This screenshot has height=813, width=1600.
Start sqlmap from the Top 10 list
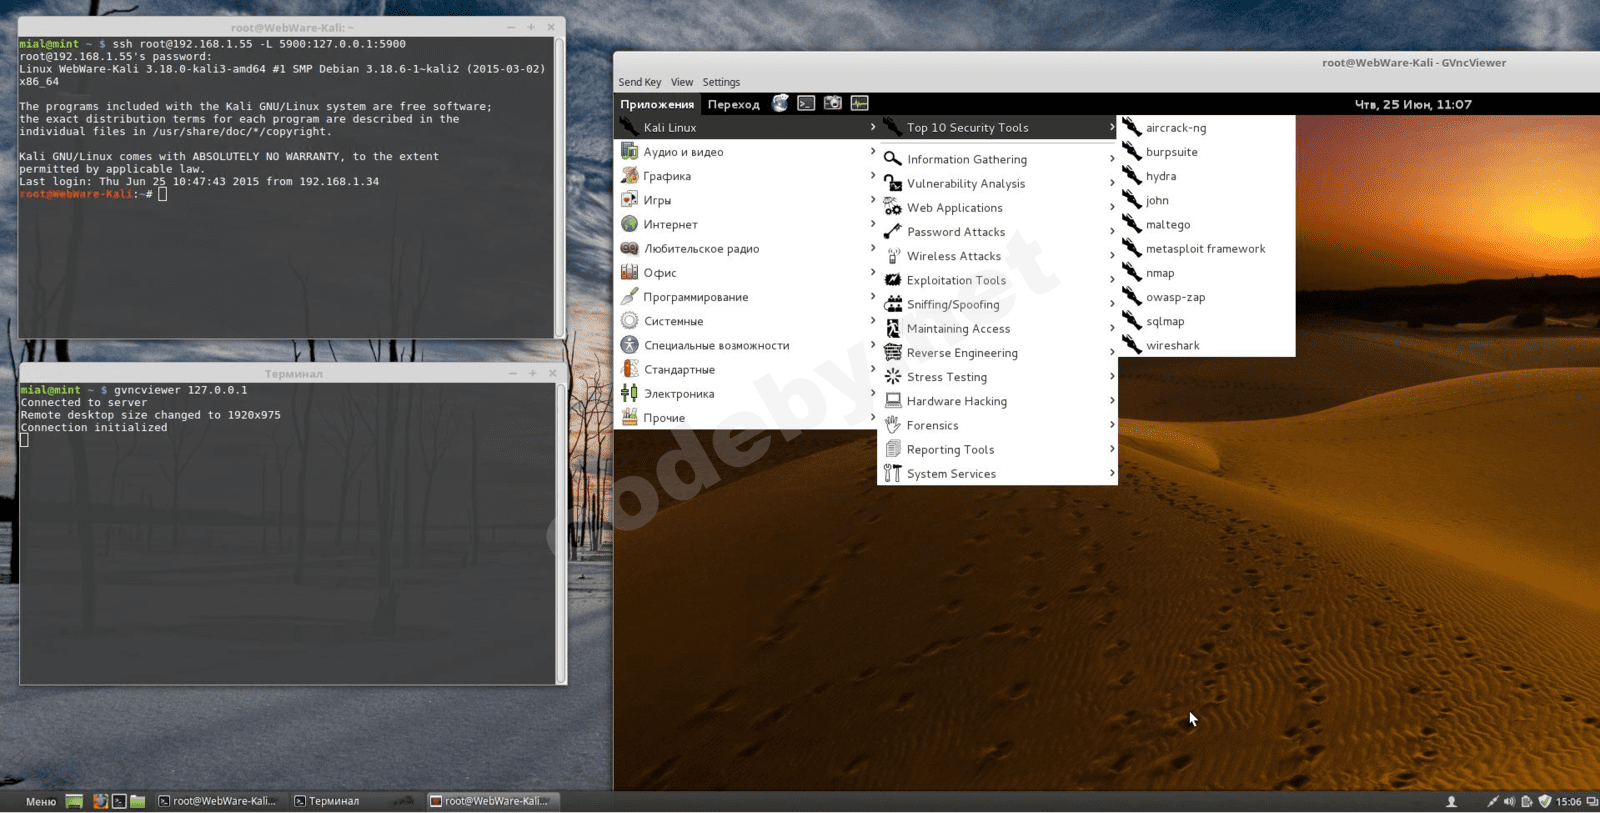click(x=1207, y=321)
